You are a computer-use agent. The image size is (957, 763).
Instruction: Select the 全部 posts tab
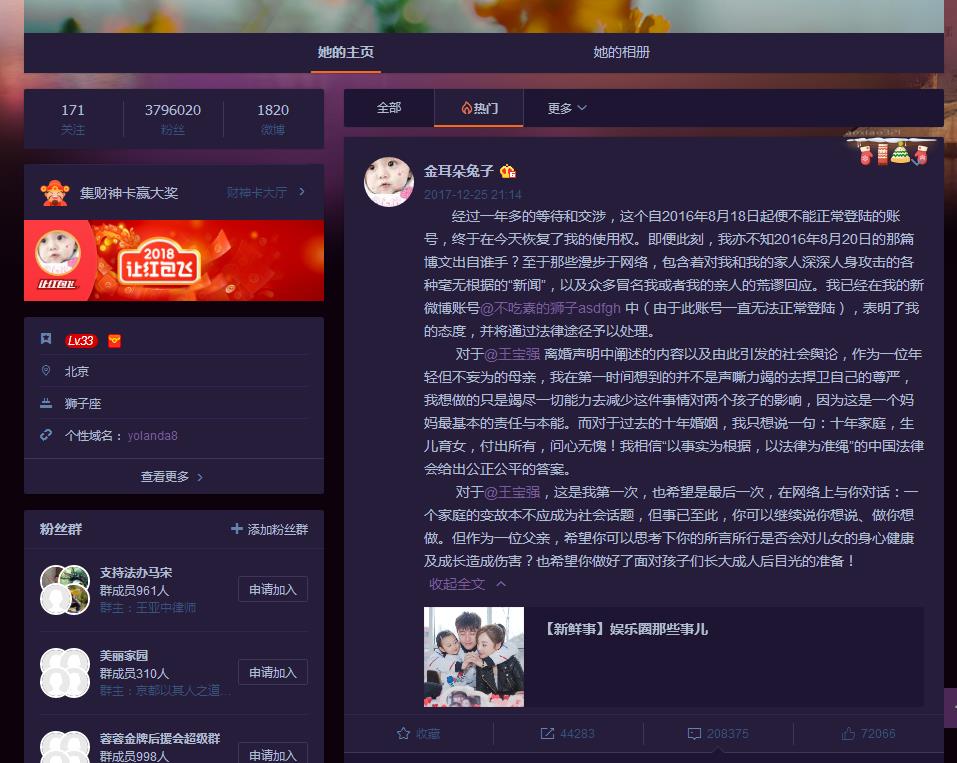click(389, 108)
